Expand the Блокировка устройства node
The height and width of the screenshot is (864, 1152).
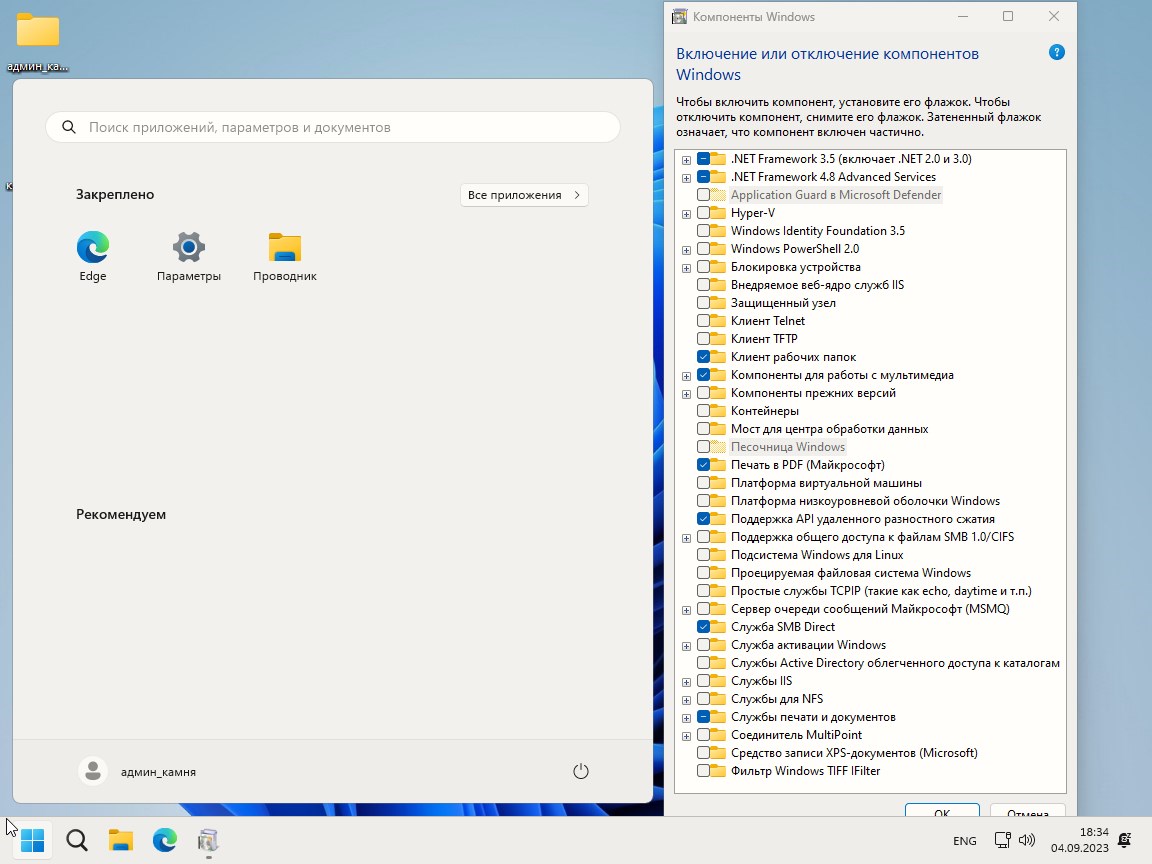pos(686,267)
